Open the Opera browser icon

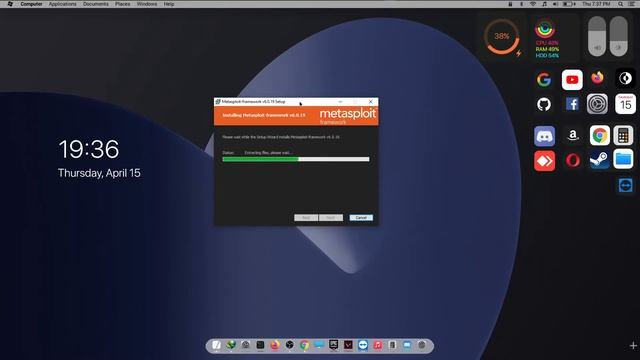coord(573,160)
